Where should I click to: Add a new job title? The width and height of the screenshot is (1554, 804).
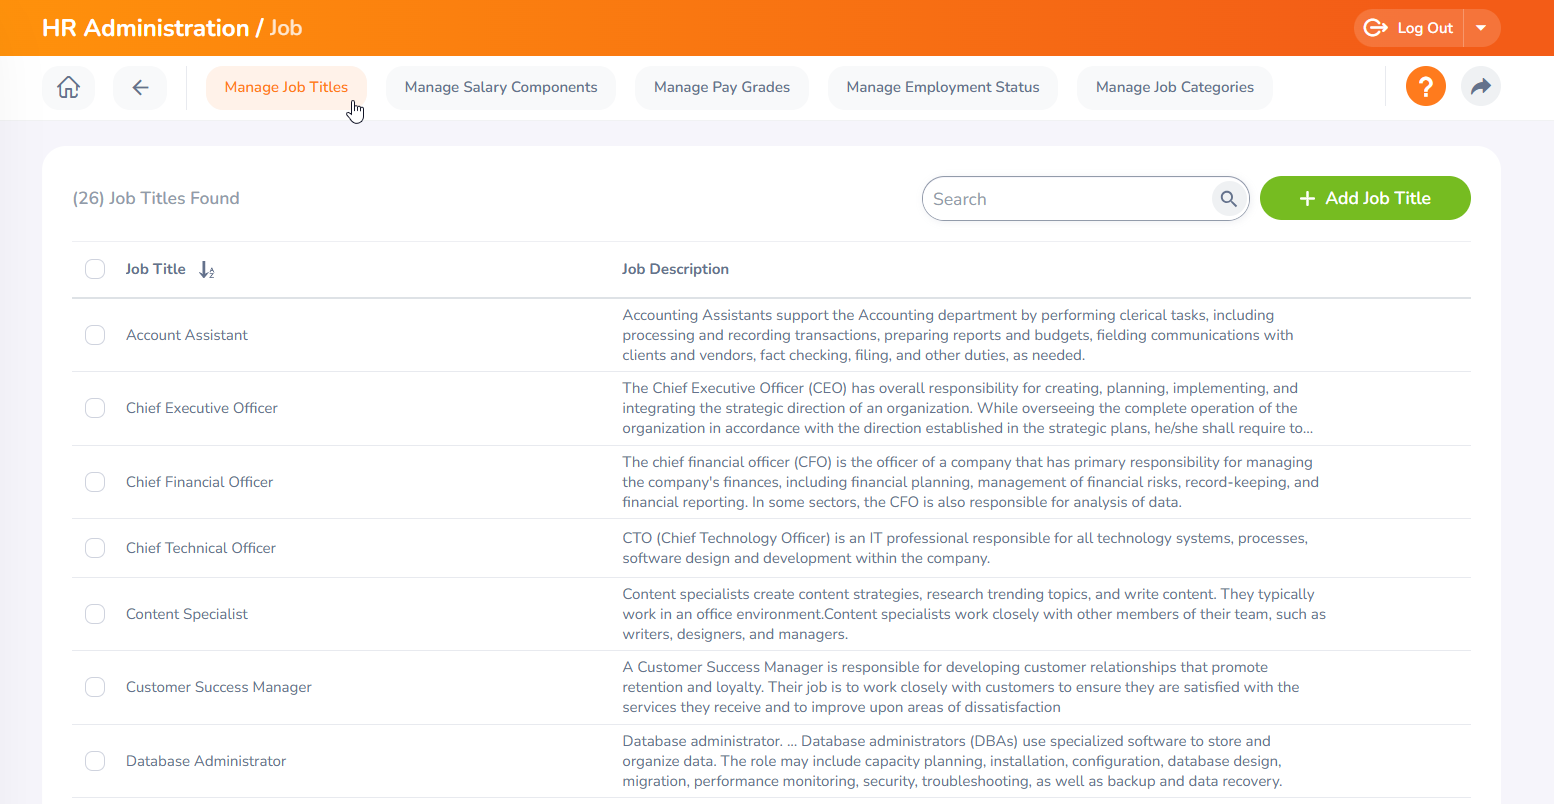point(1365,198)
